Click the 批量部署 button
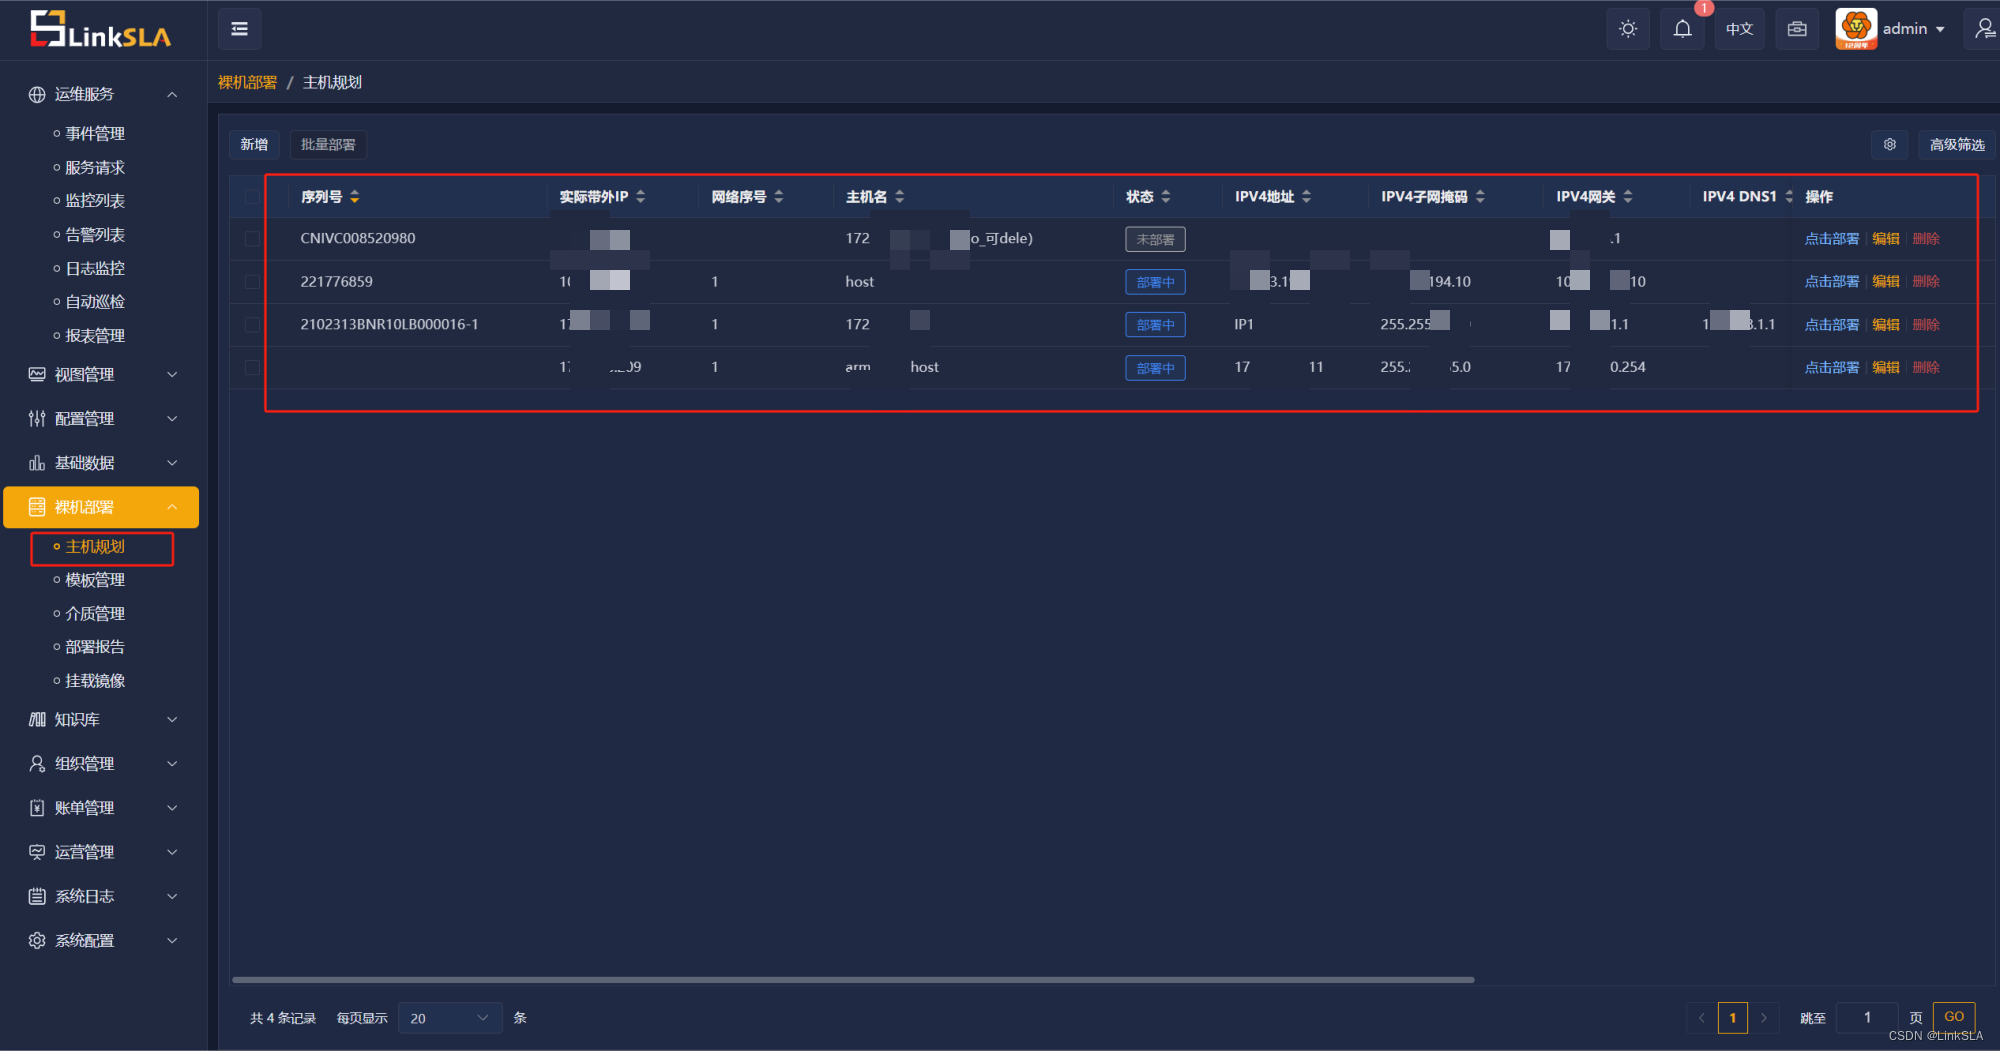 328,145
